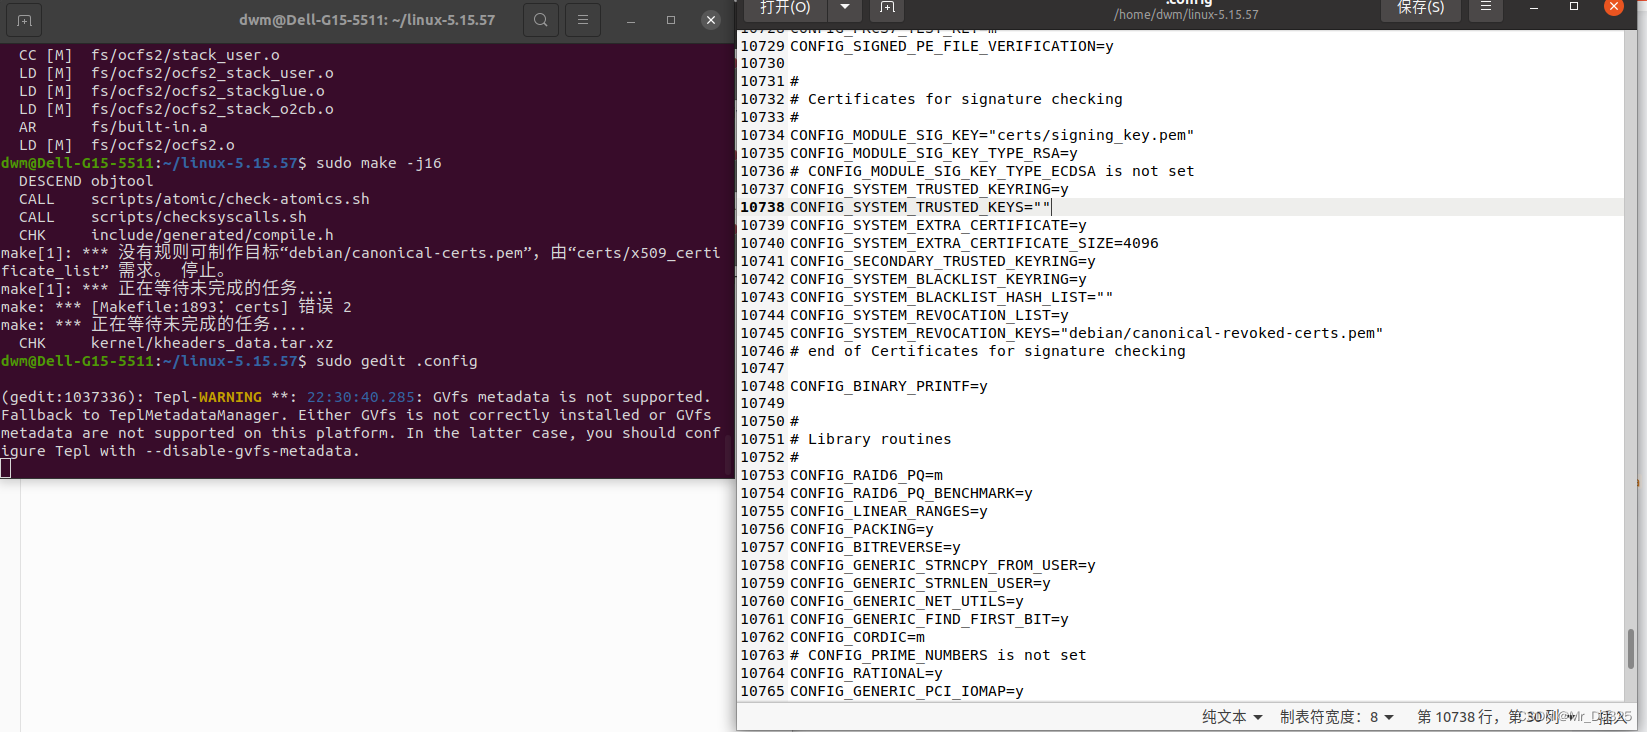This screenshot has height=732, width=1647.
Task: Click line CONFIG_RAID6_PQ=m
Action: pyautogui.click(x=866, y=475)
